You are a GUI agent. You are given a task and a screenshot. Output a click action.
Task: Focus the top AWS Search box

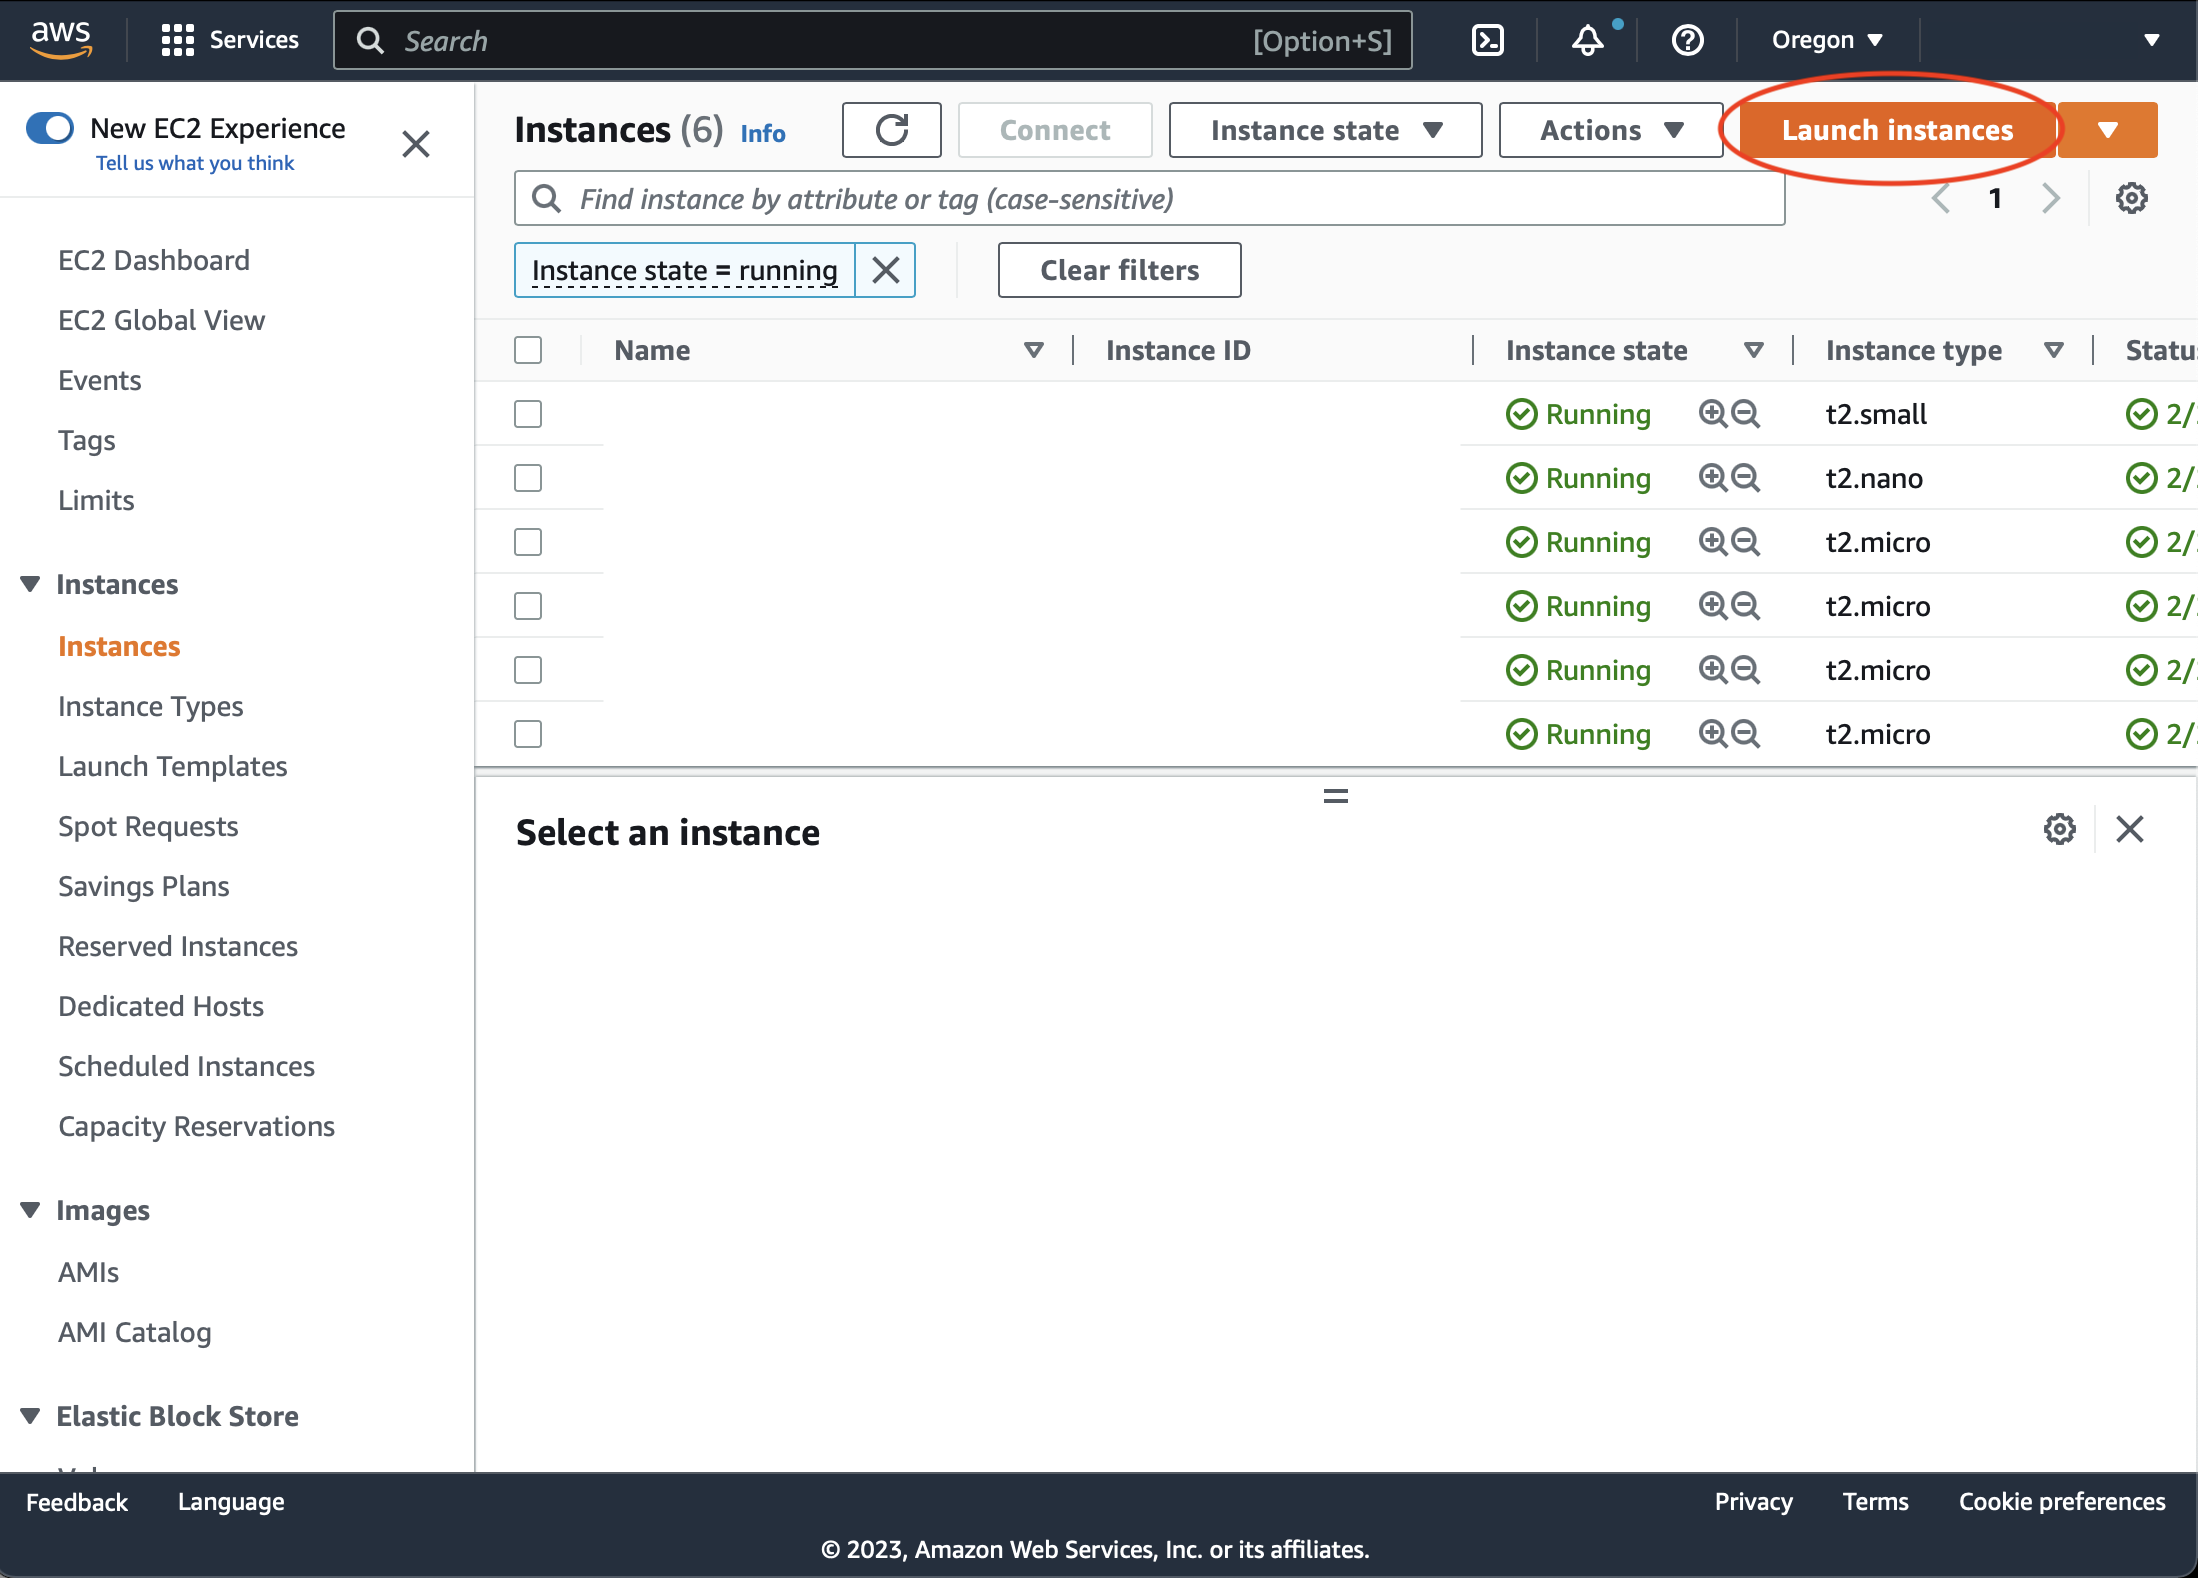point(873,40)
